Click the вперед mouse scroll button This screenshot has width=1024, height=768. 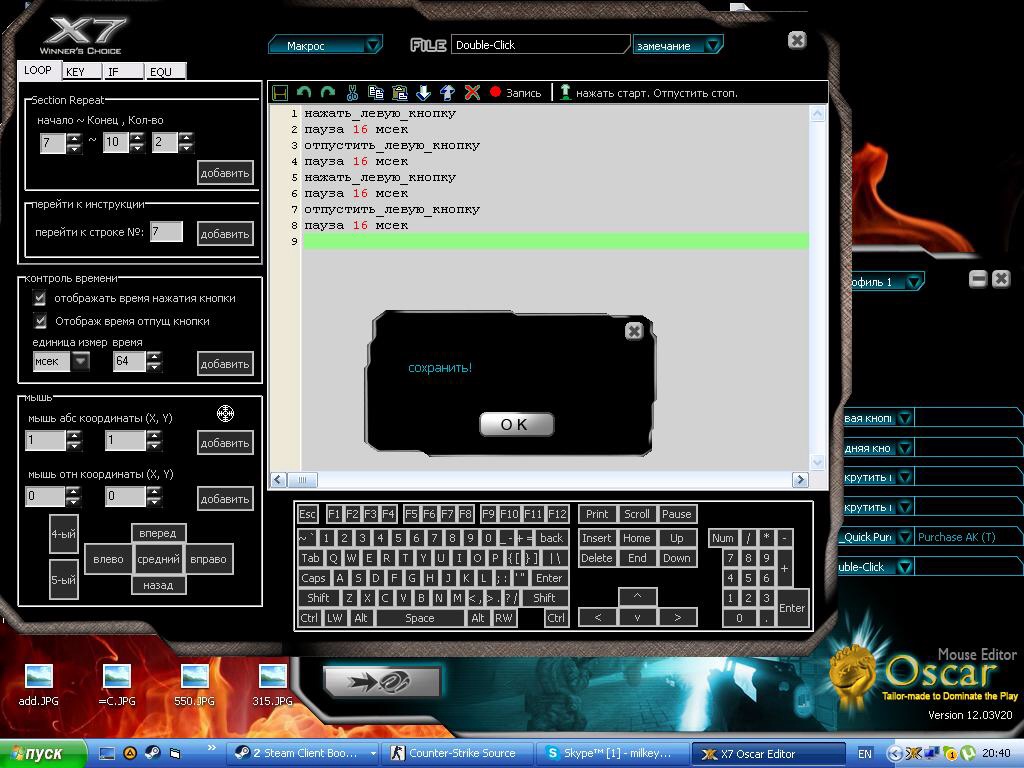coord(158,533)
